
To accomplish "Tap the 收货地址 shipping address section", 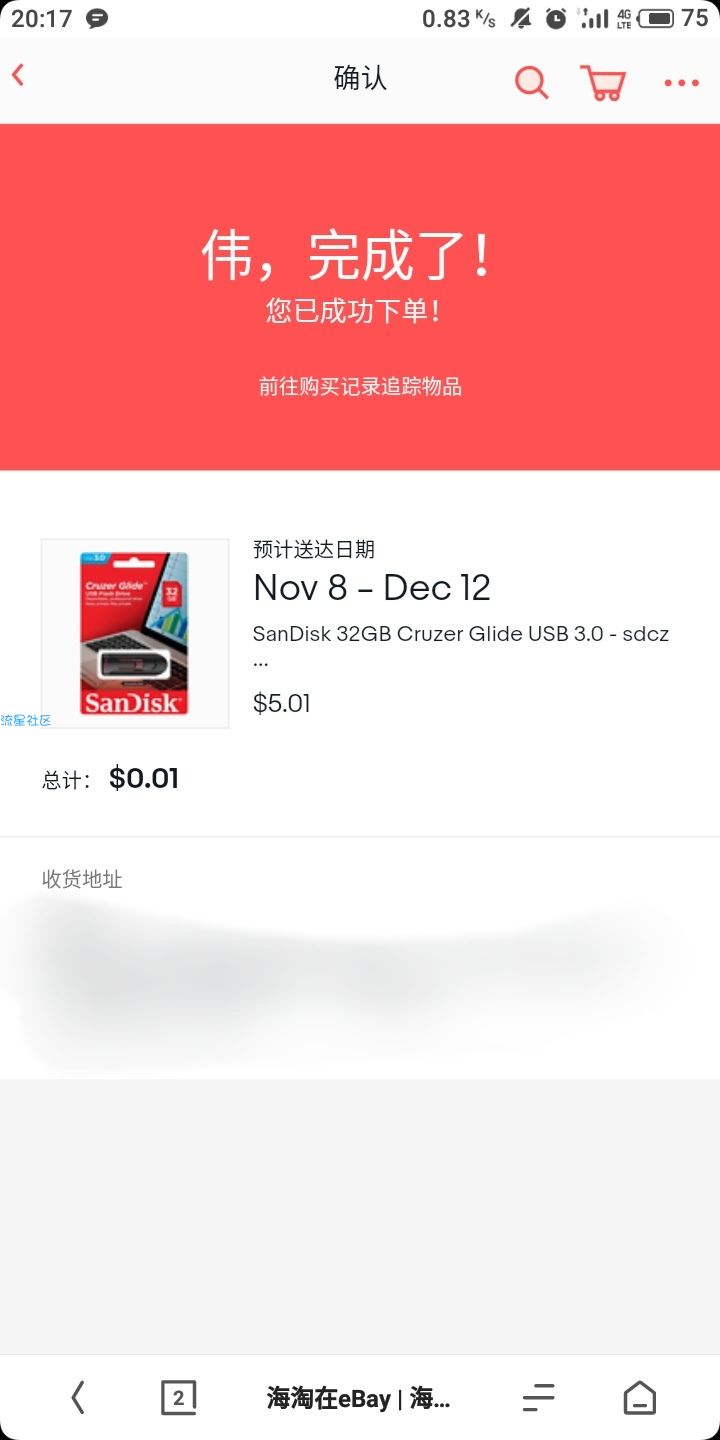I will 360,957.
